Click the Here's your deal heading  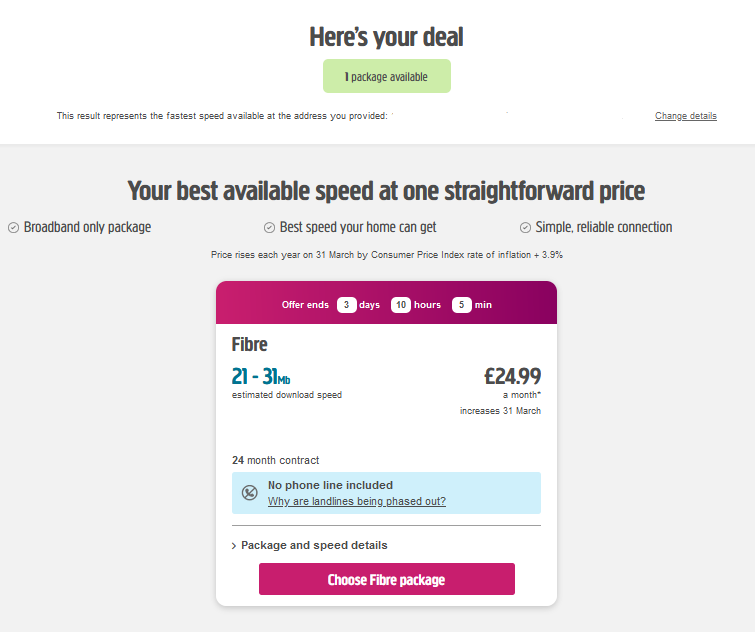pos(386,37)
